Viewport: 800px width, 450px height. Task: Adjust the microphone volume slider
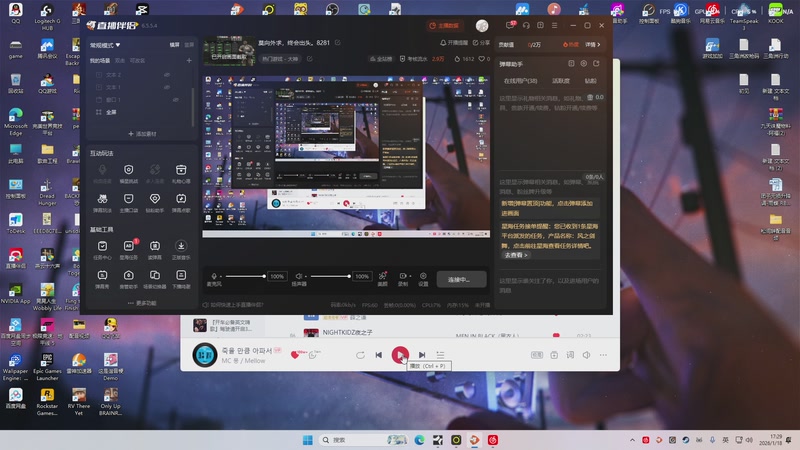(x=245, y=276)
